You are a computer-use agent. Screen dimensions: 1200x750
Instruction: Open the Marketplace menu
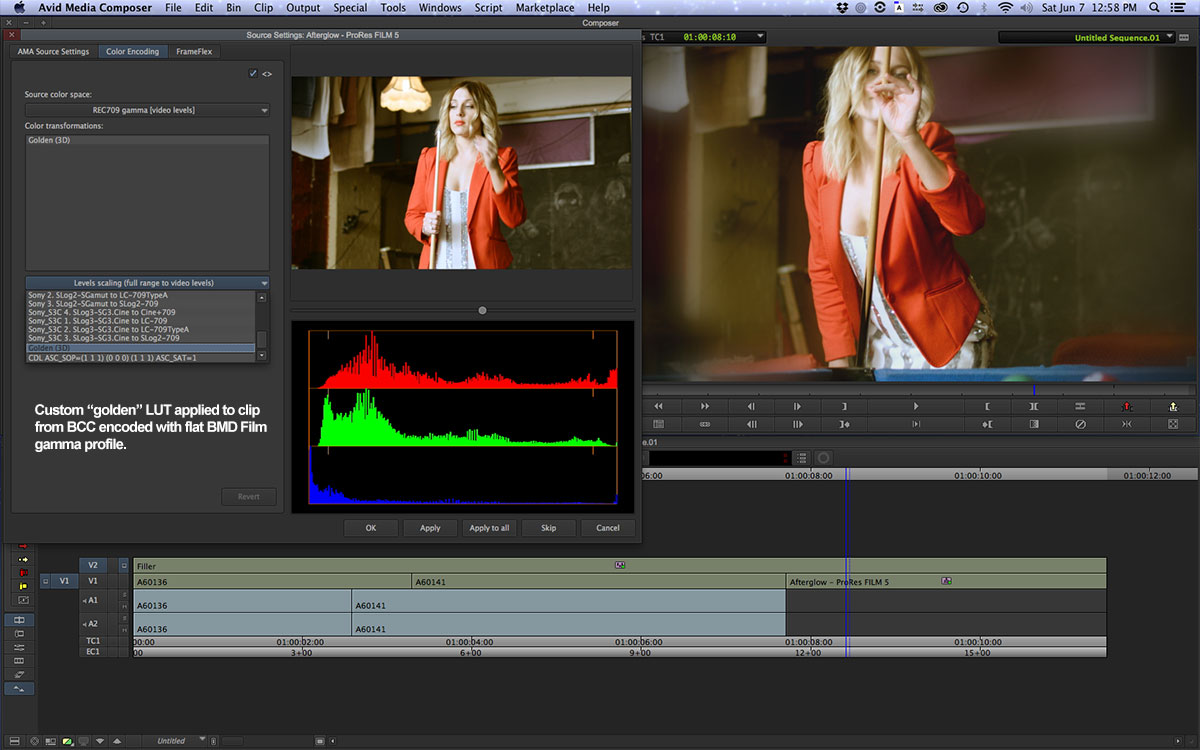(545, 8)
